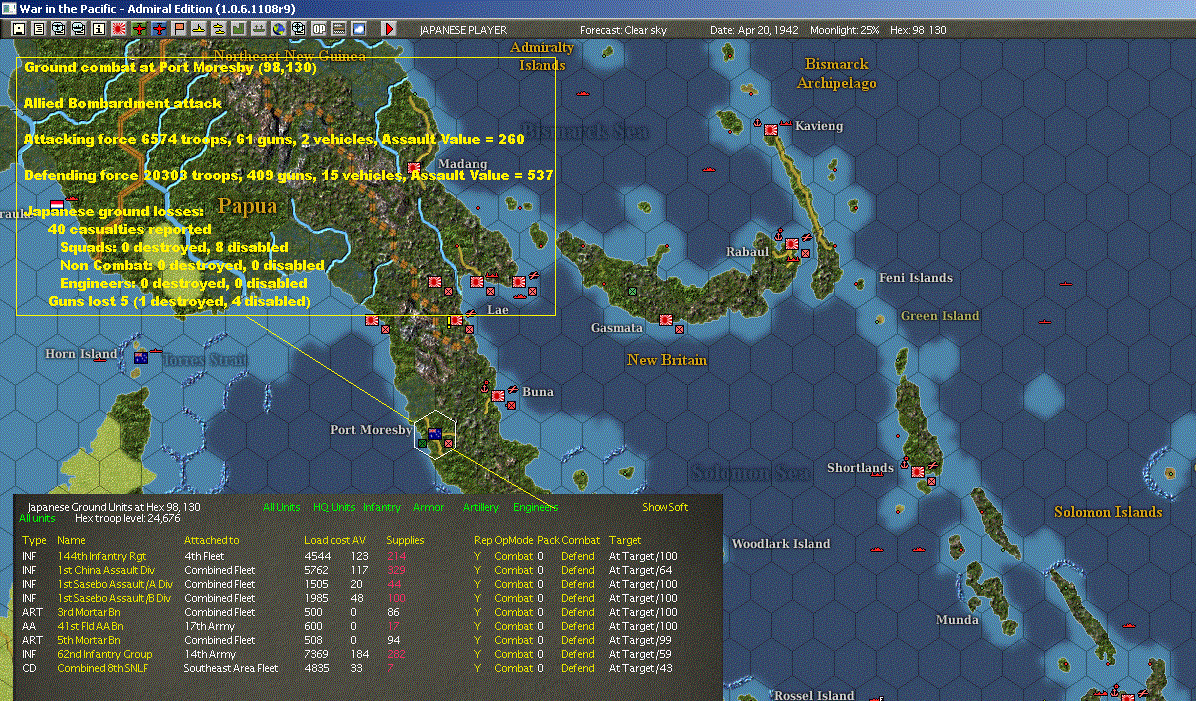Select the Australian flag at Port Moresby
This screenshot has width=1196, height=701.
435,434
